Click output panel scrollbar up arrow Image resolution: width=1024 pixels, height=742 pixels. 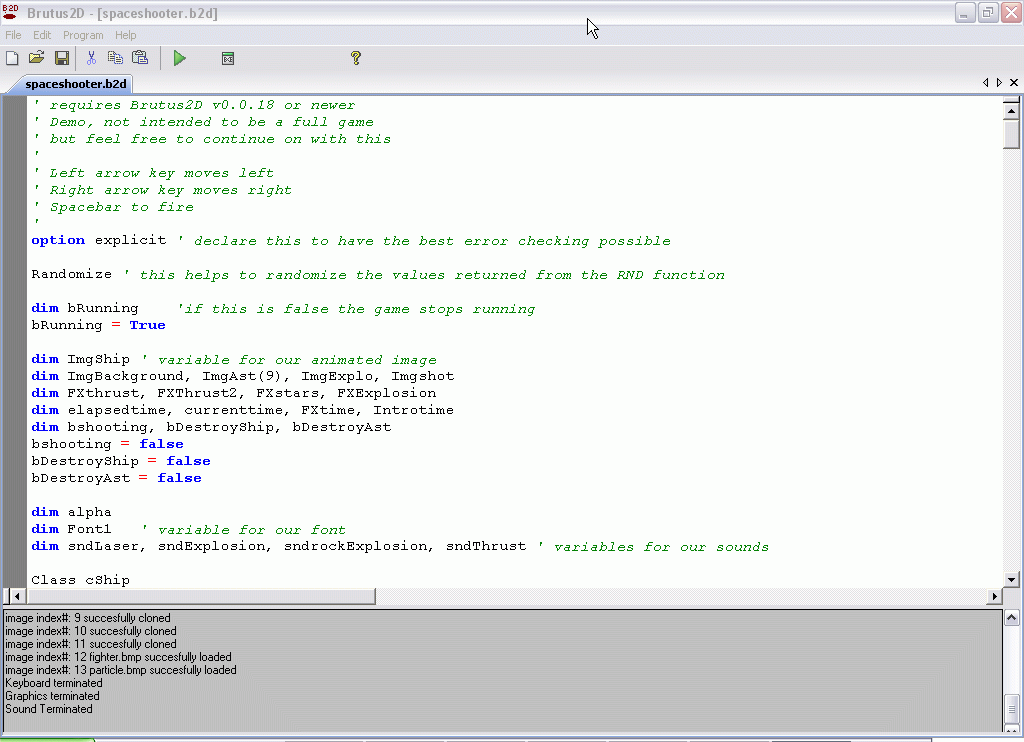(1012, 618)
